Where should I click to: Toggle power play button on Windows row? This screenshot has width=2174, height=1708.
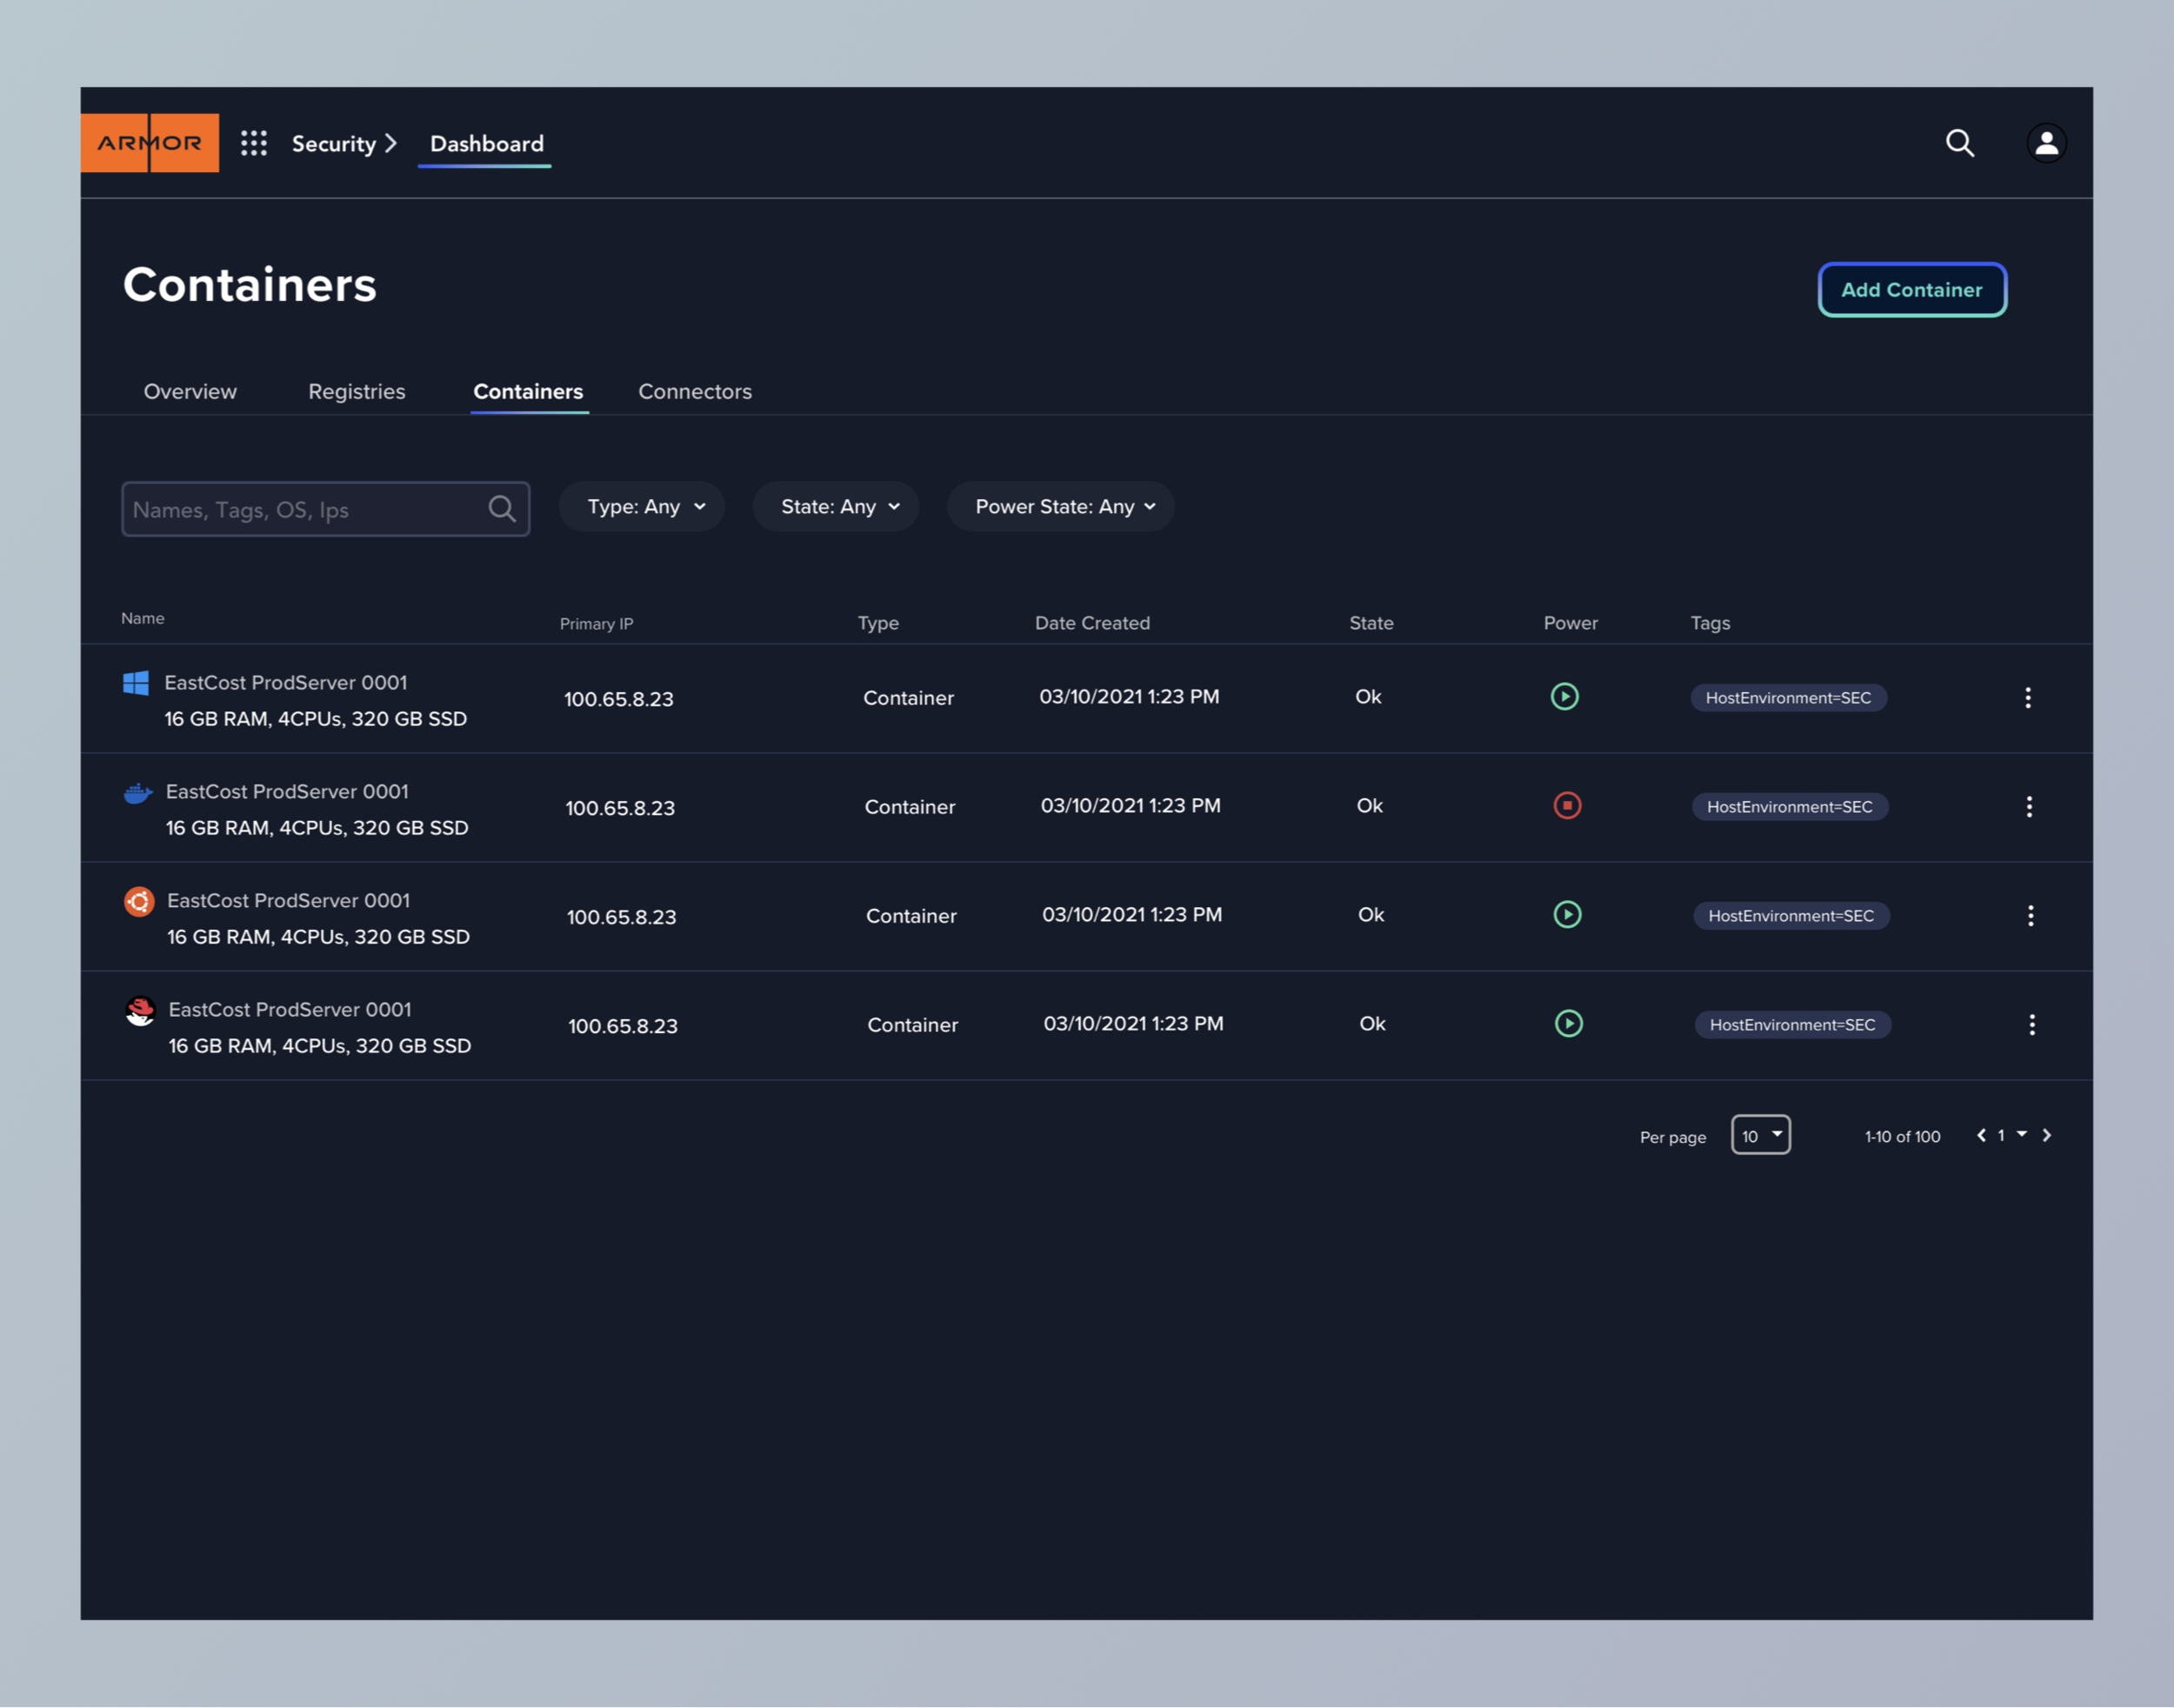click(1564, 696)
